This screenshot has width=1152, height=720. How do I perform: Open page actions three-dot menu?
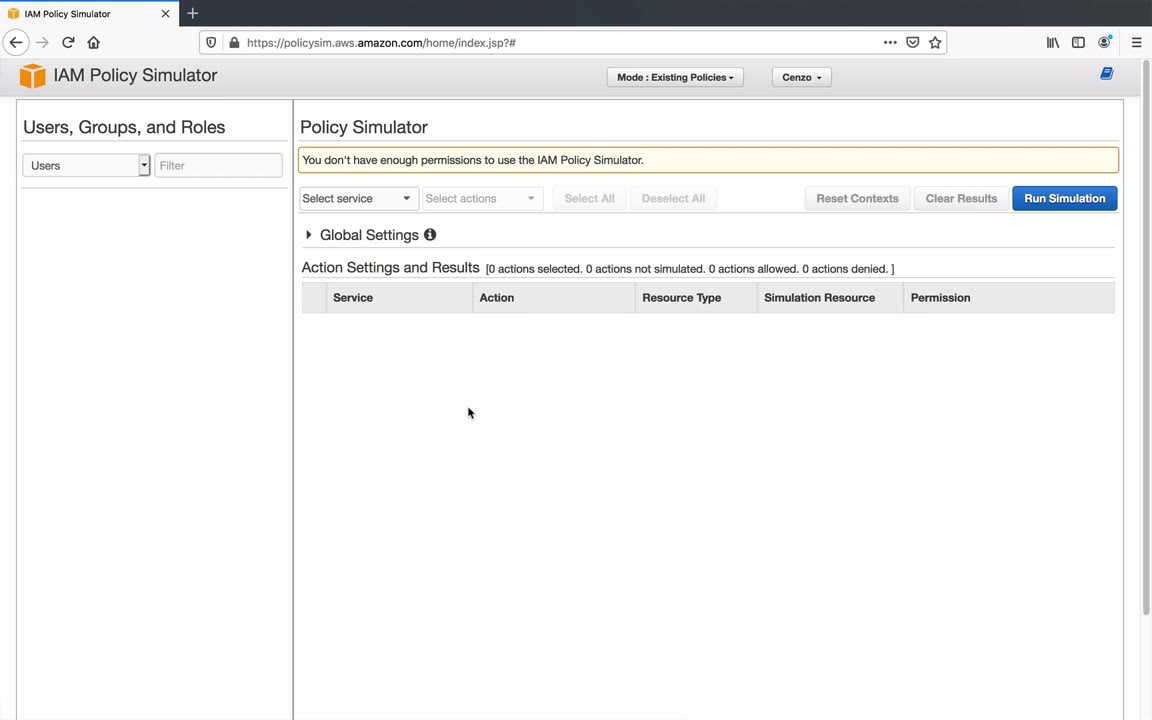(x=890, y=43)
